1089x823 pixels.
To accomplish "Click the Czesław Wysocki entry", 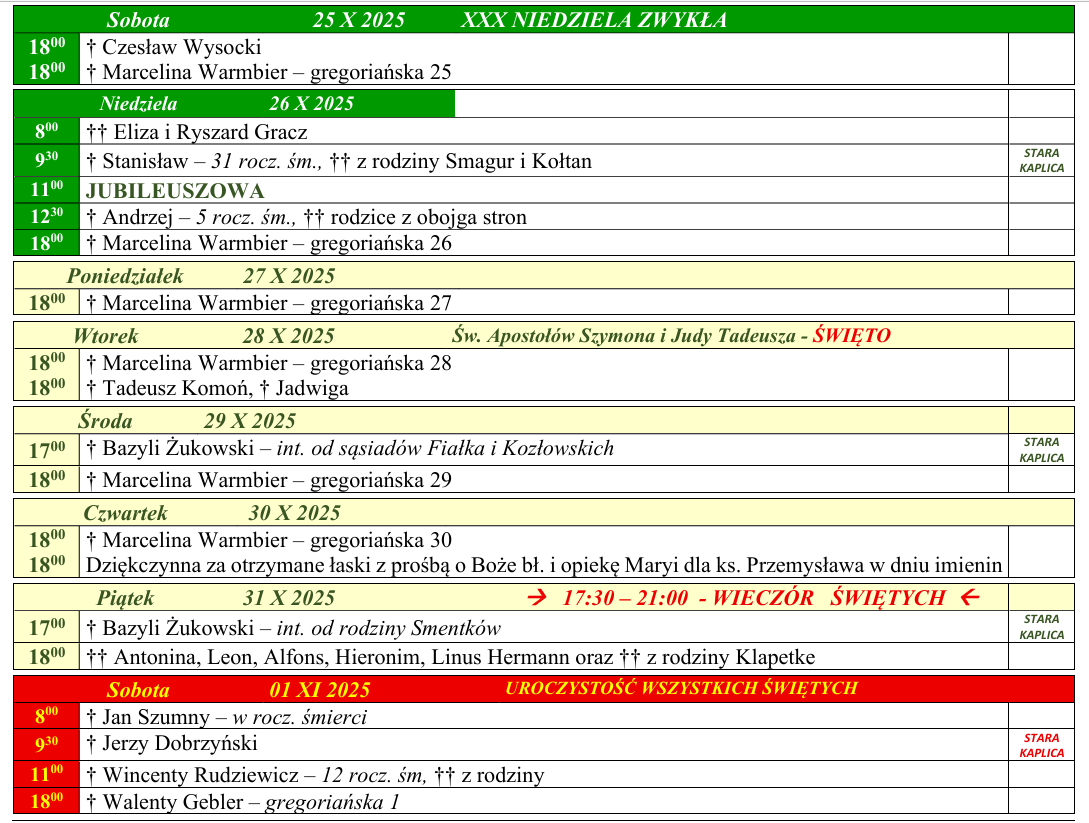I will point(174,46).
